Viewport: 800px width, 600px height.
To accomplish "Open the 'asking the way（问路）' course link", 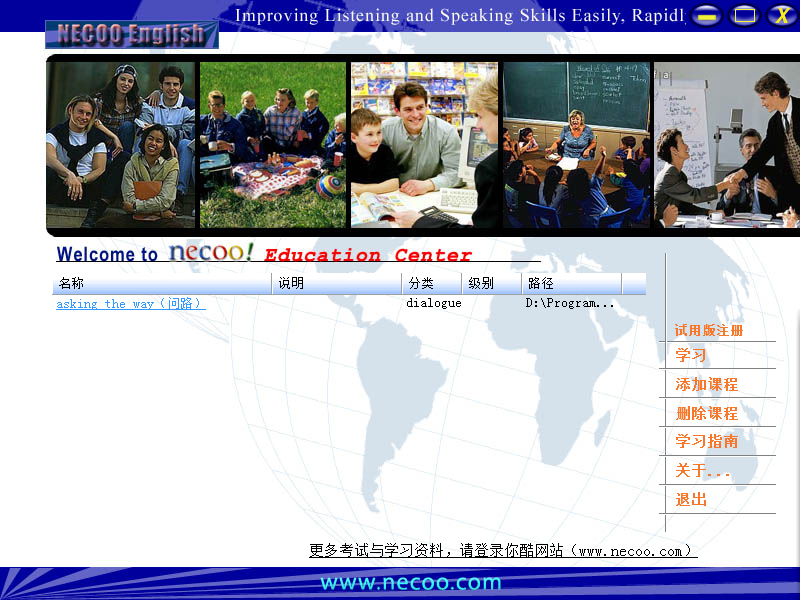I will (131, 304).
